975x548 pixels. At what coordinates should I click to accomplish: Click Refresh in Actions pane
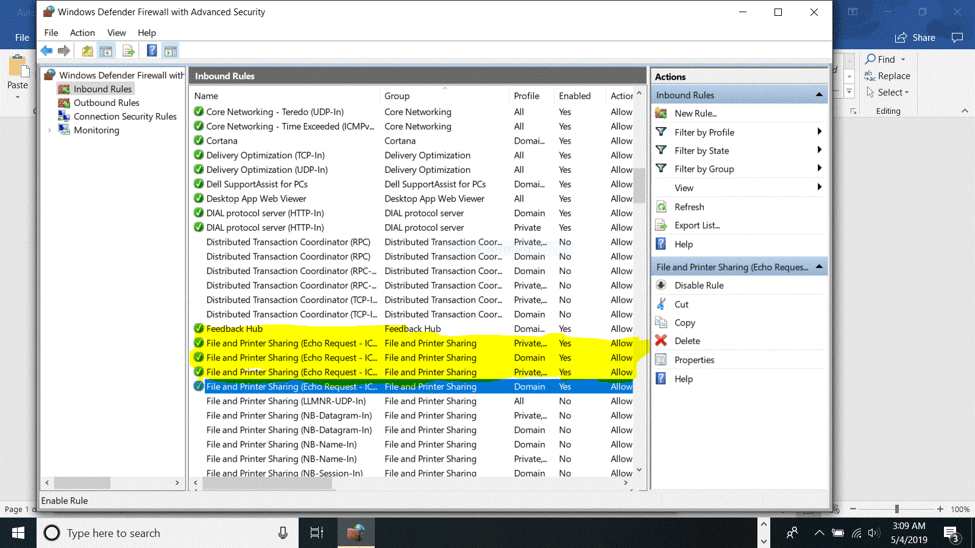click(689, 207)
